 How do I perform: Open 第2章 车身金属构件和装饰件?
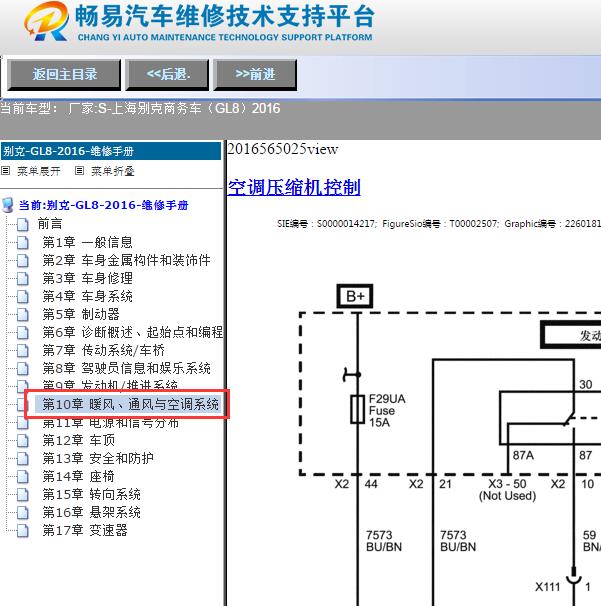[x=126, y=260]
